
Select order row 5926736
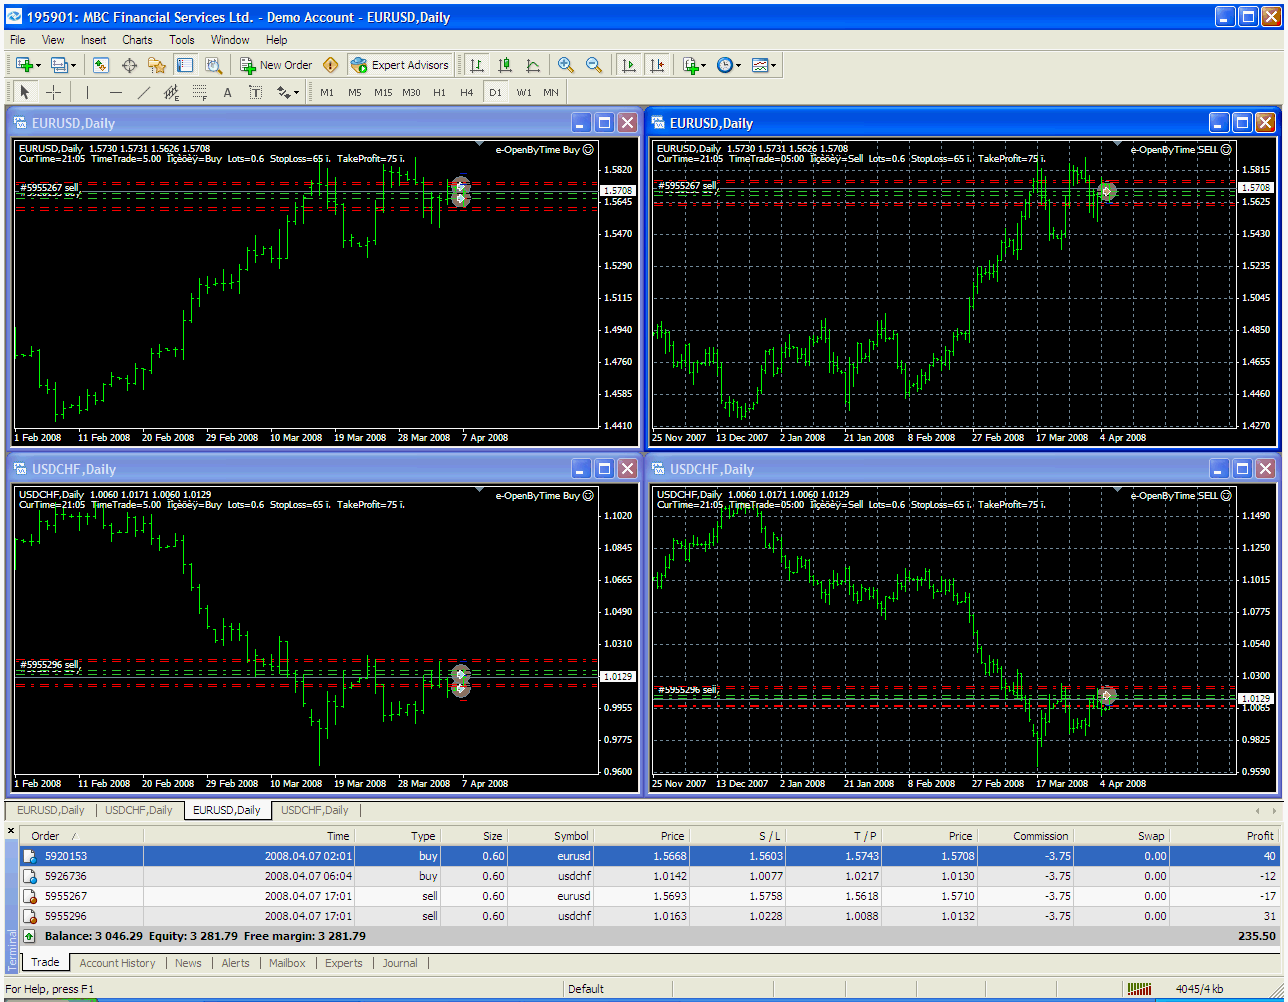650,876
